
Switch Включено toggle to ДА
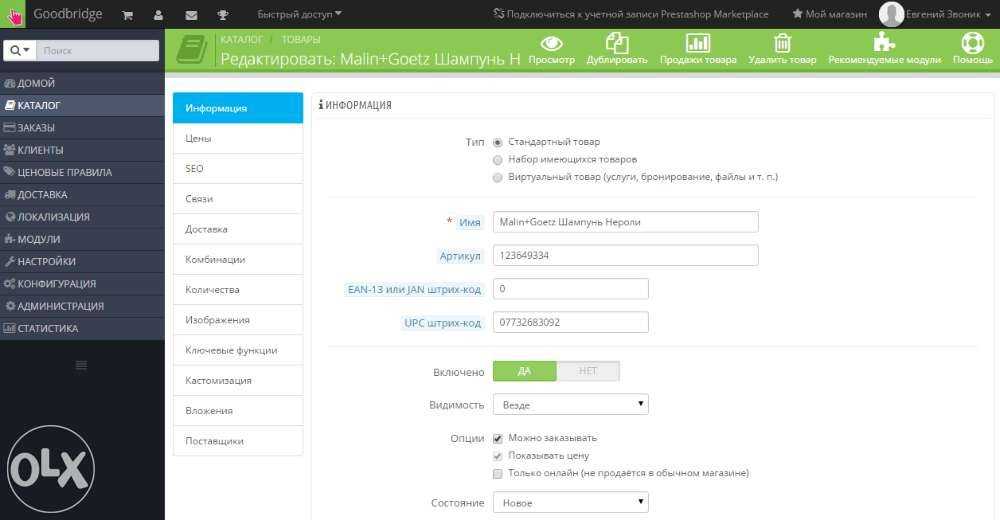(x=524, y=371)
